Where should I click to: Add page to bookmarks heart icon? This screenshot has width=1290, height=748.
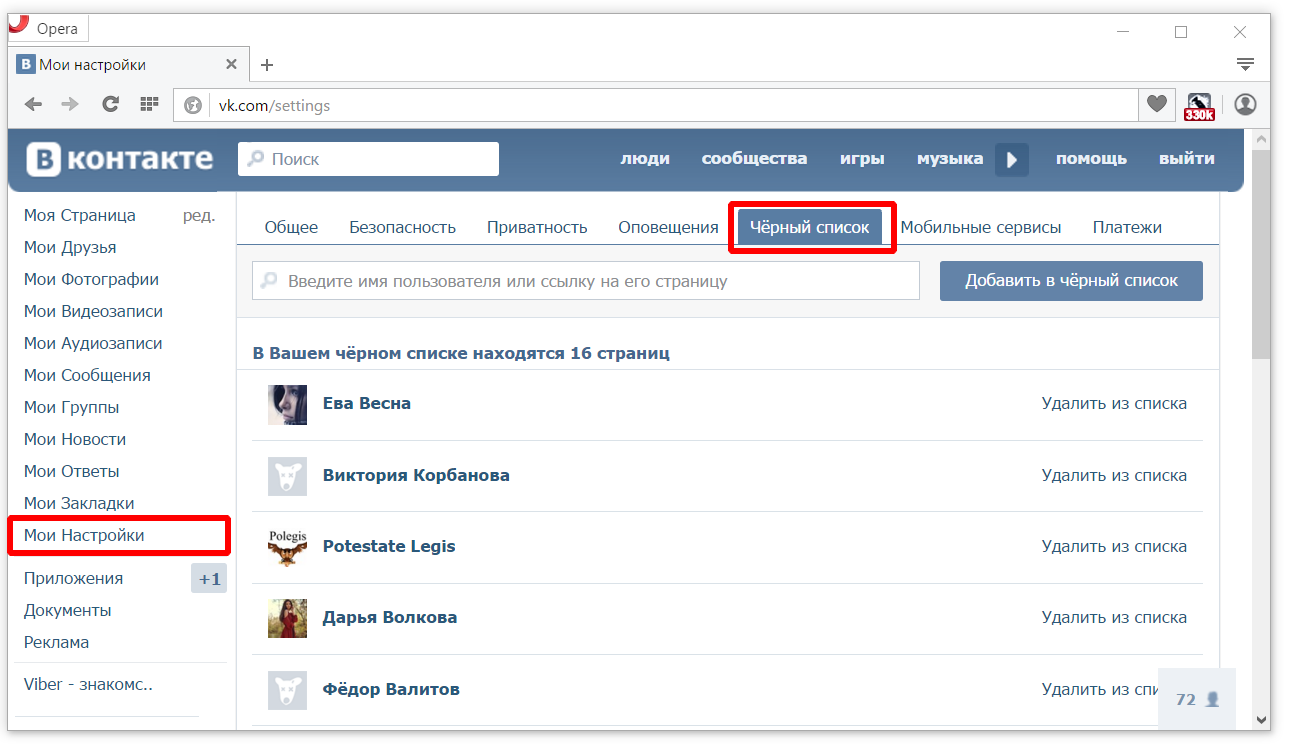tap(1157, 104)
